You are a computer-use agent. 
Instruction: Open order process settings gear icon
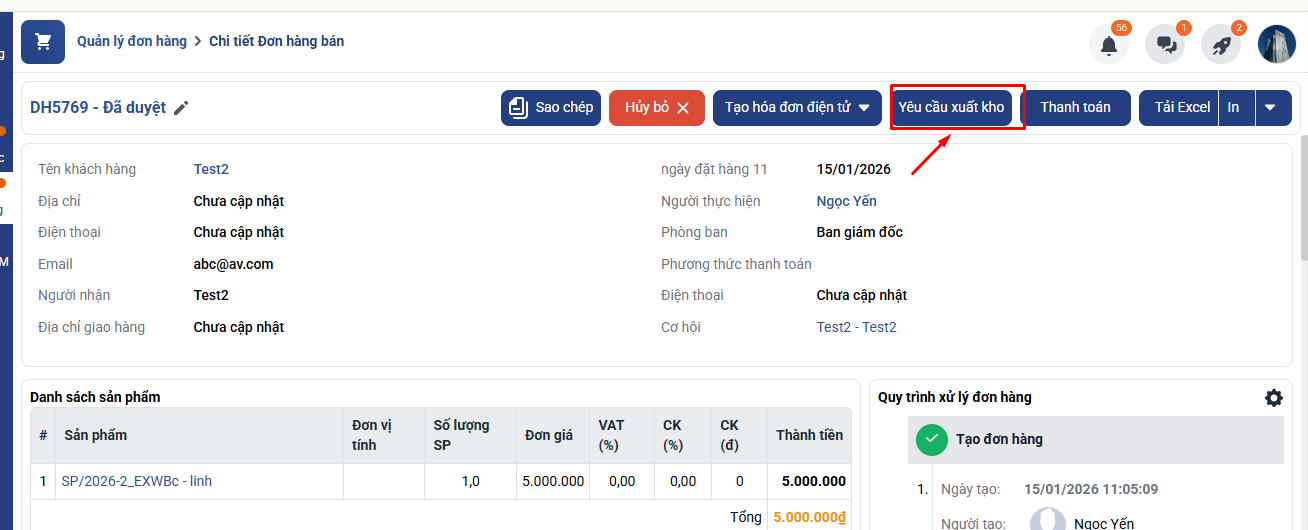[1273, 398]
